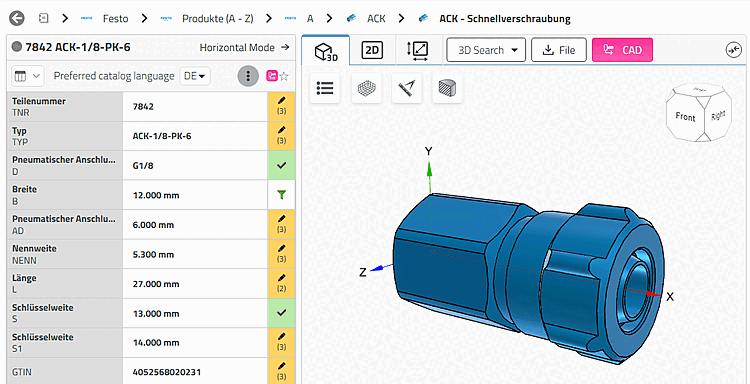Click green check for Schlüsselweite S
Image resolution: width=750 pixels, height=384 pixels.
click(281, 313)
